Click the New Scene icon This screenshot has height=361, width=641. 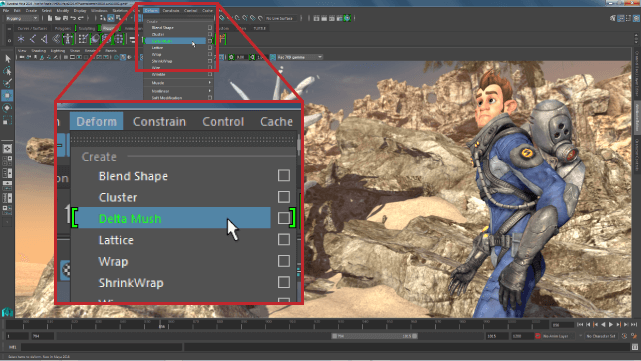pyautogui.click(x=50, y=18)
